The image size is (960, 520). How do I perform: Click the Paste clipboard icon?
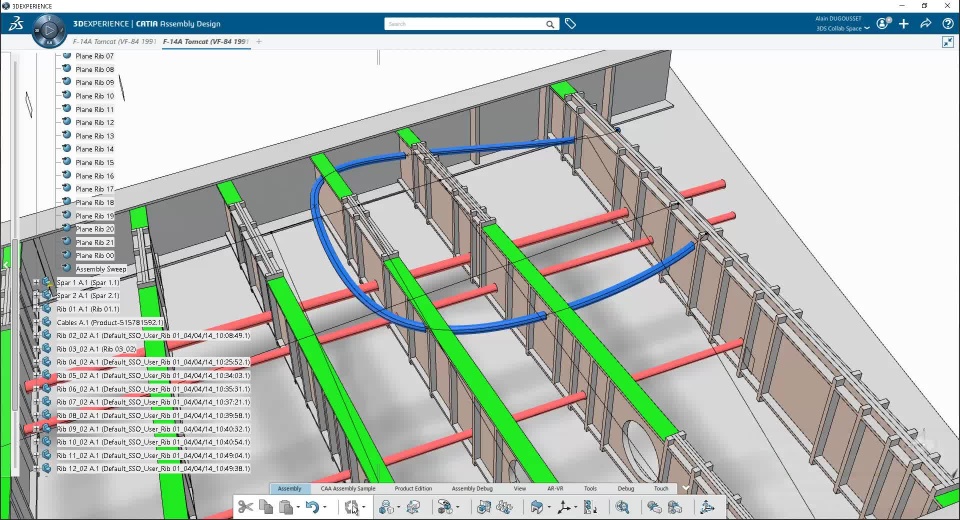[x=285, y=507]
